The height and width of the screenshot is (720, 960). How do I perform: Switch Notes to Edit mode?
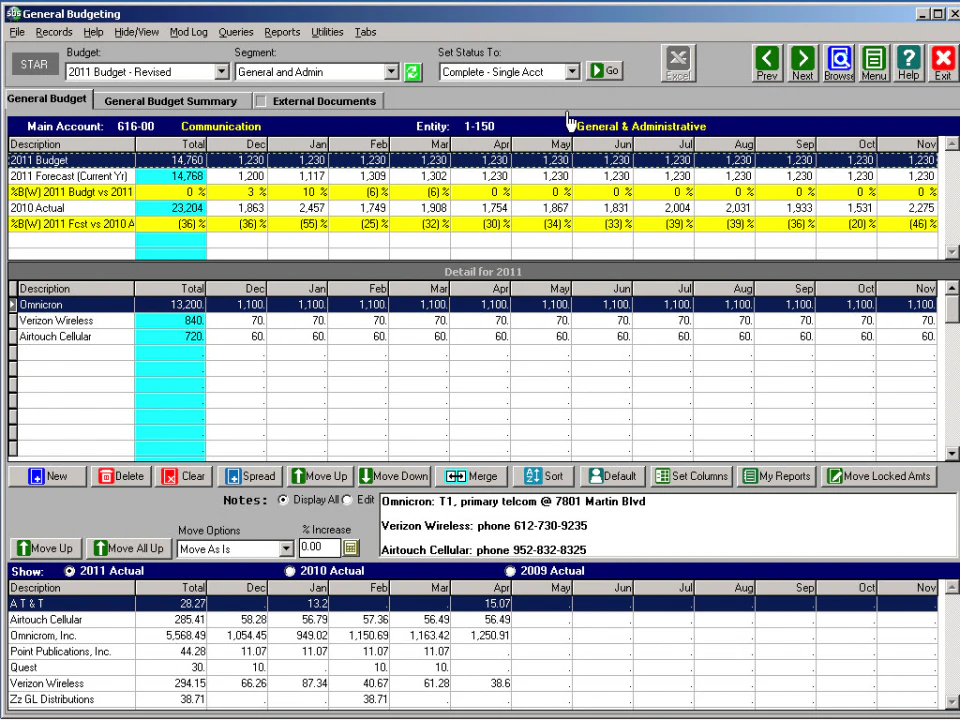[x=347, y=500]
